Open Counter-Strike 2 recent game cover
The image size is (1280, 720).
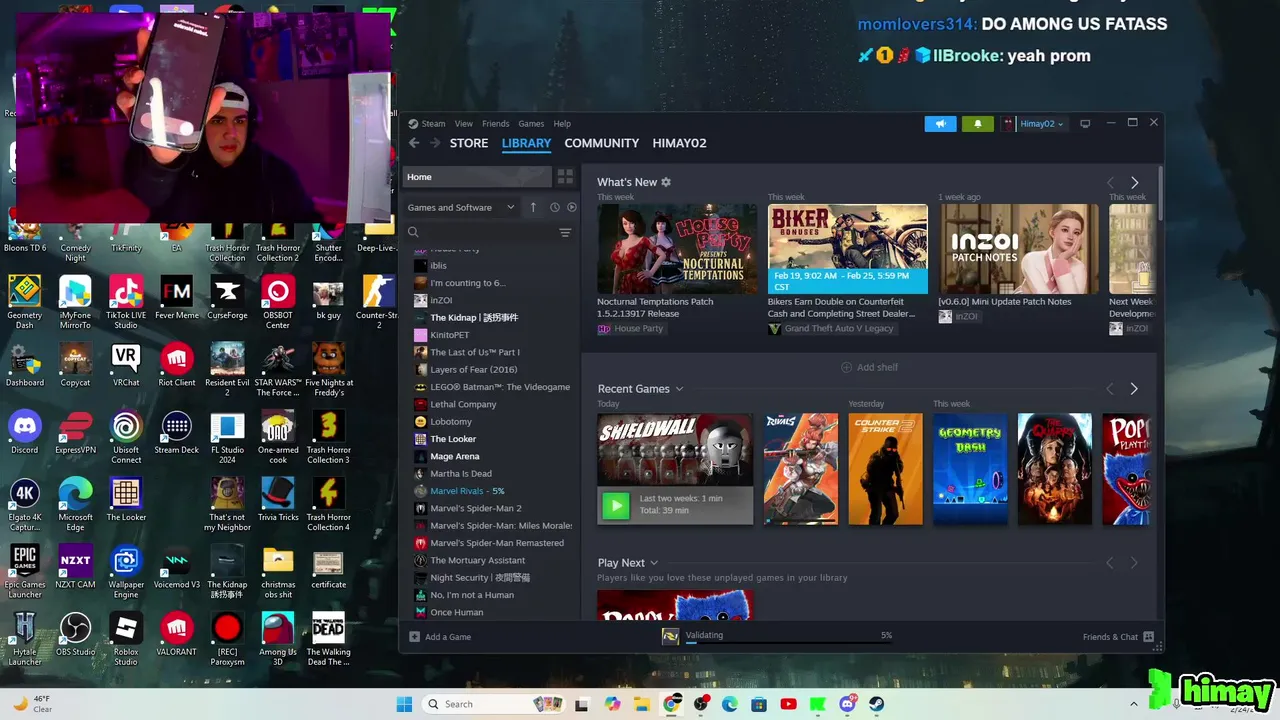click(x=886, y=469)
